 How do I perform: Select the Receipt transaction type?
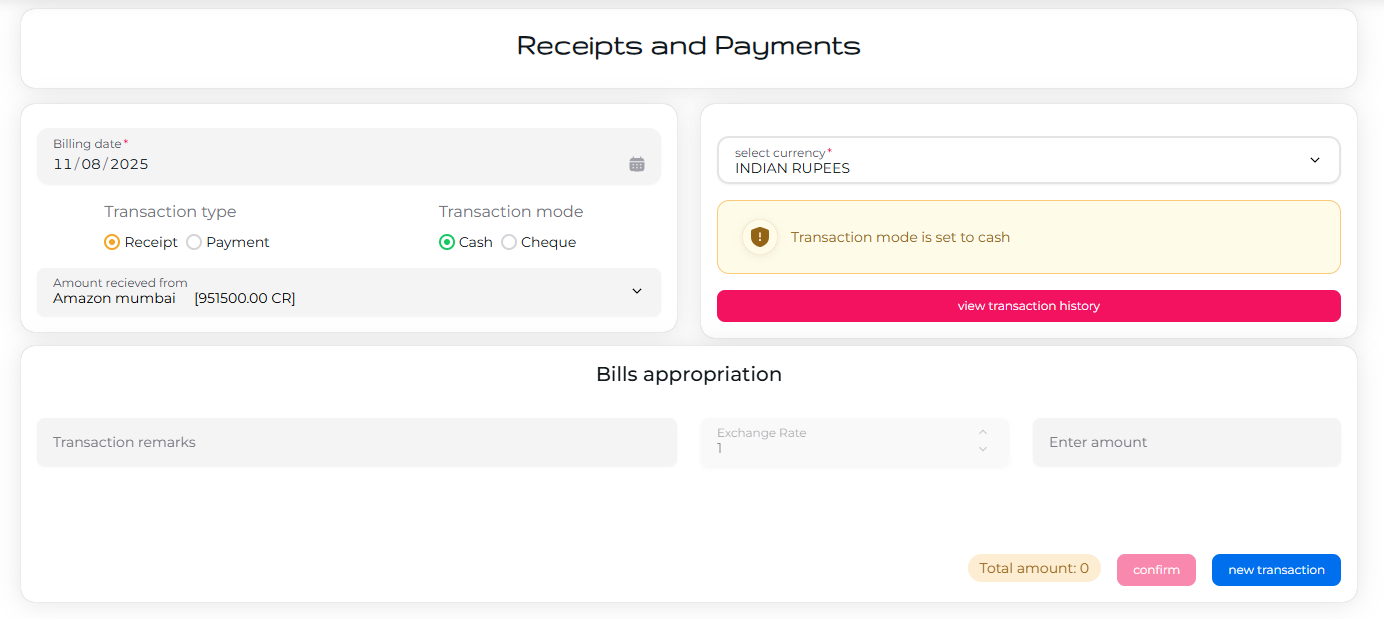click(x=111, y=241)
